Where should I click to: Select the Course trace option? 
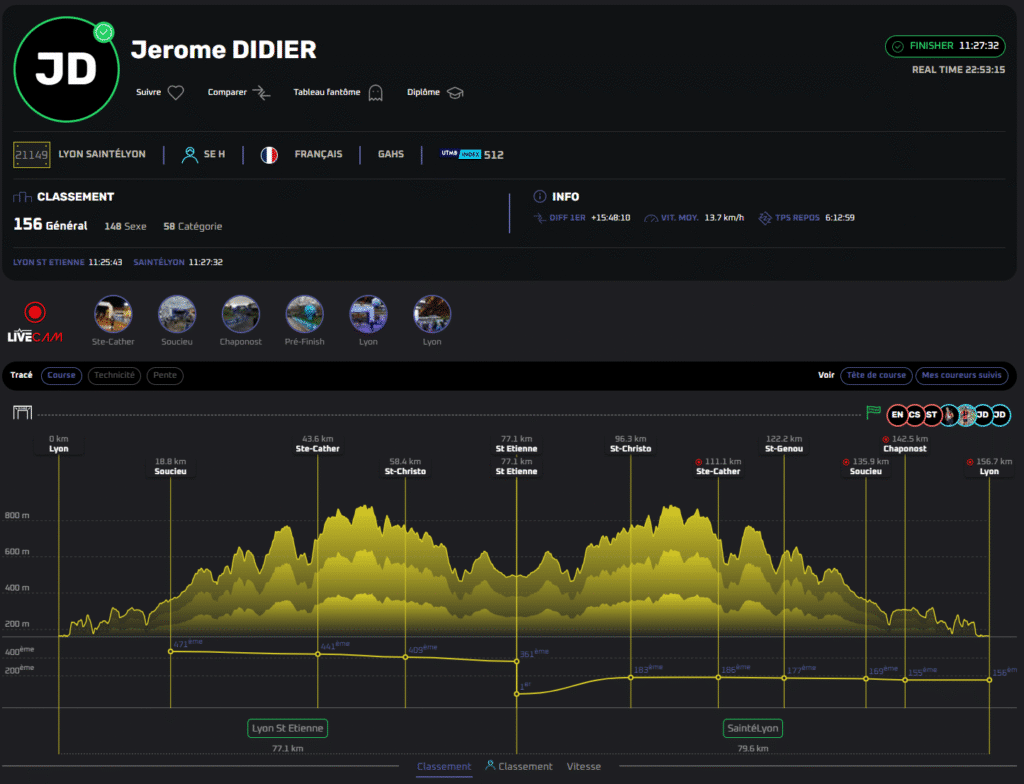(61, 376)
